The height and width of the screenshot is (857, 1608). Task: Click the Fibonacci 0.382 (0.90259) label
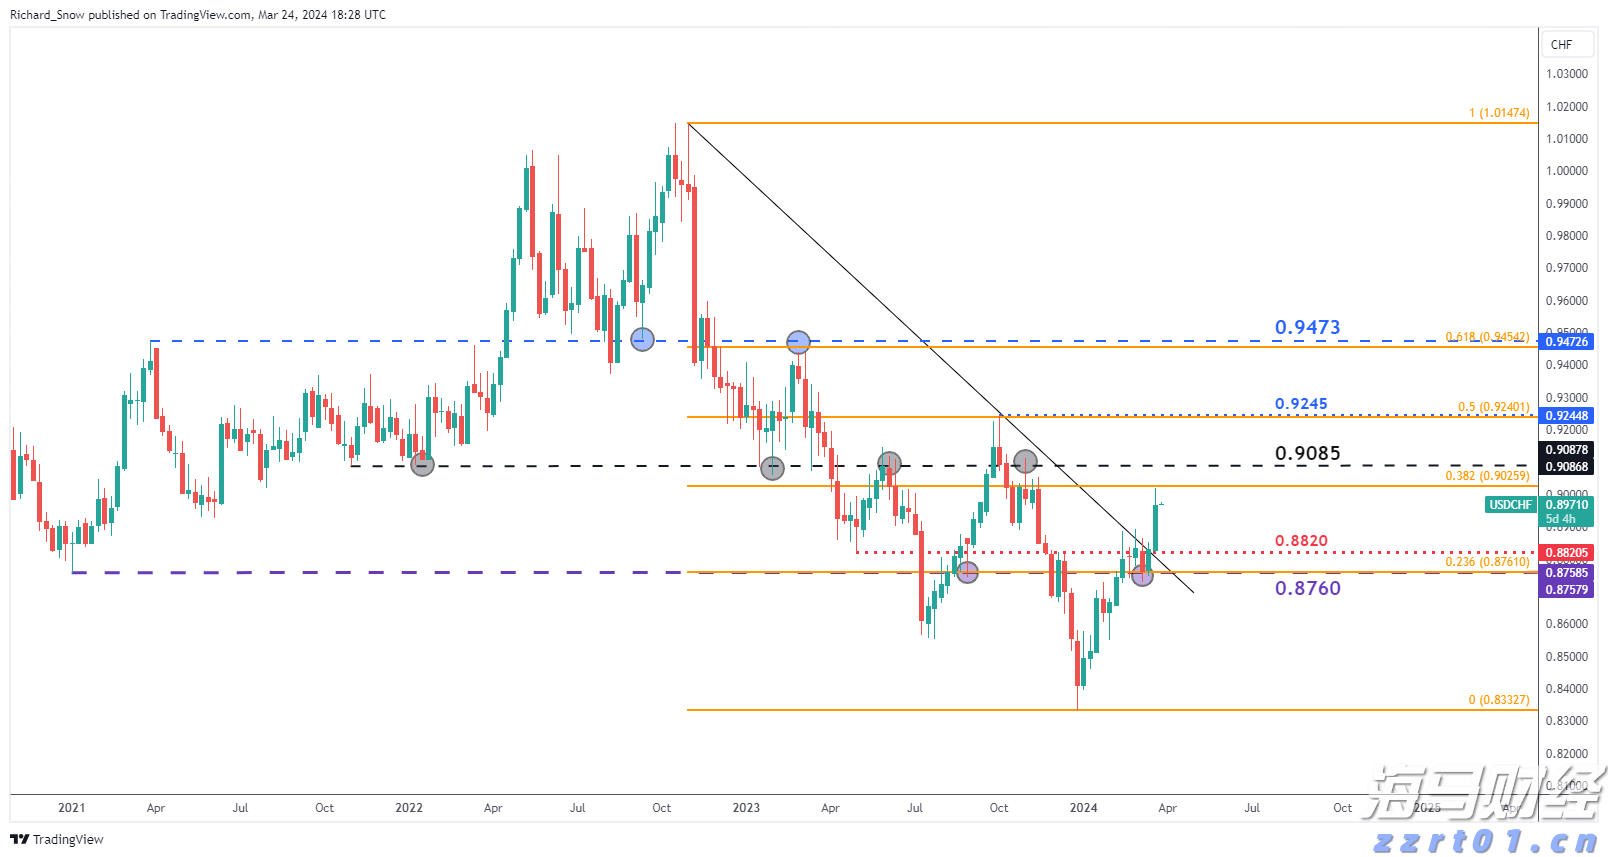pos(1487,476)
